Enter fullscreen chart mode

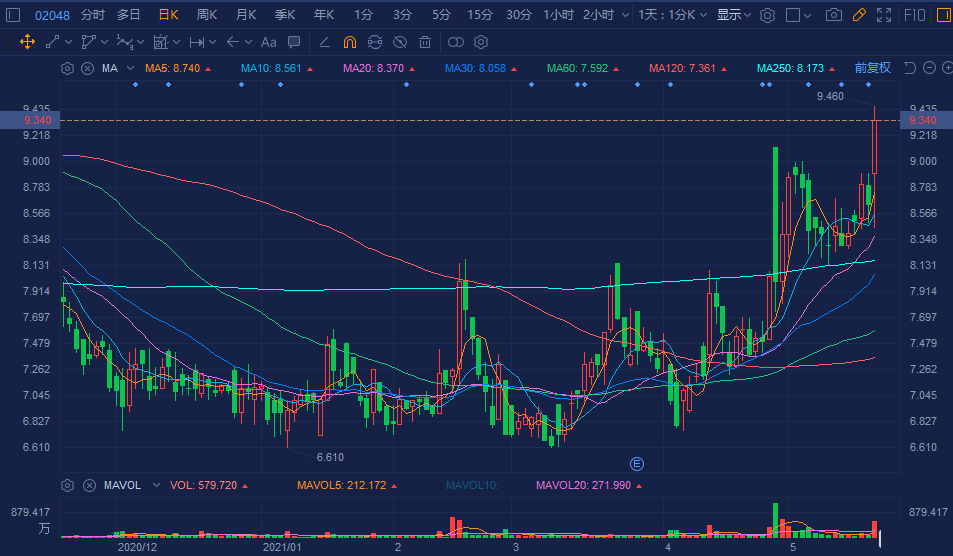coord(883,15)
